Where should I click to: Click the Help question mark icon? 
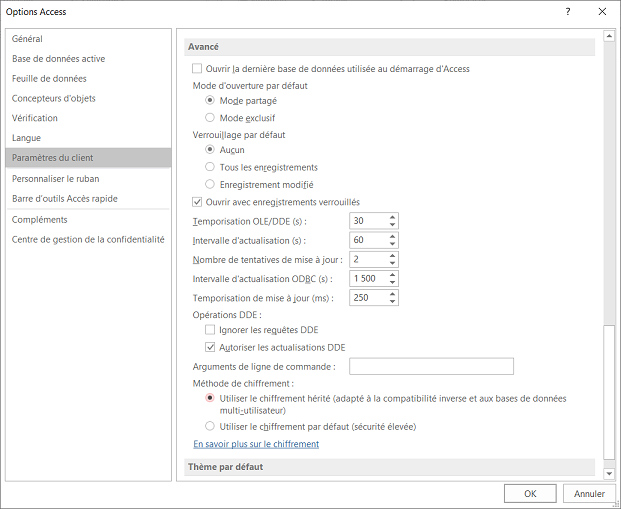point(568,12)
